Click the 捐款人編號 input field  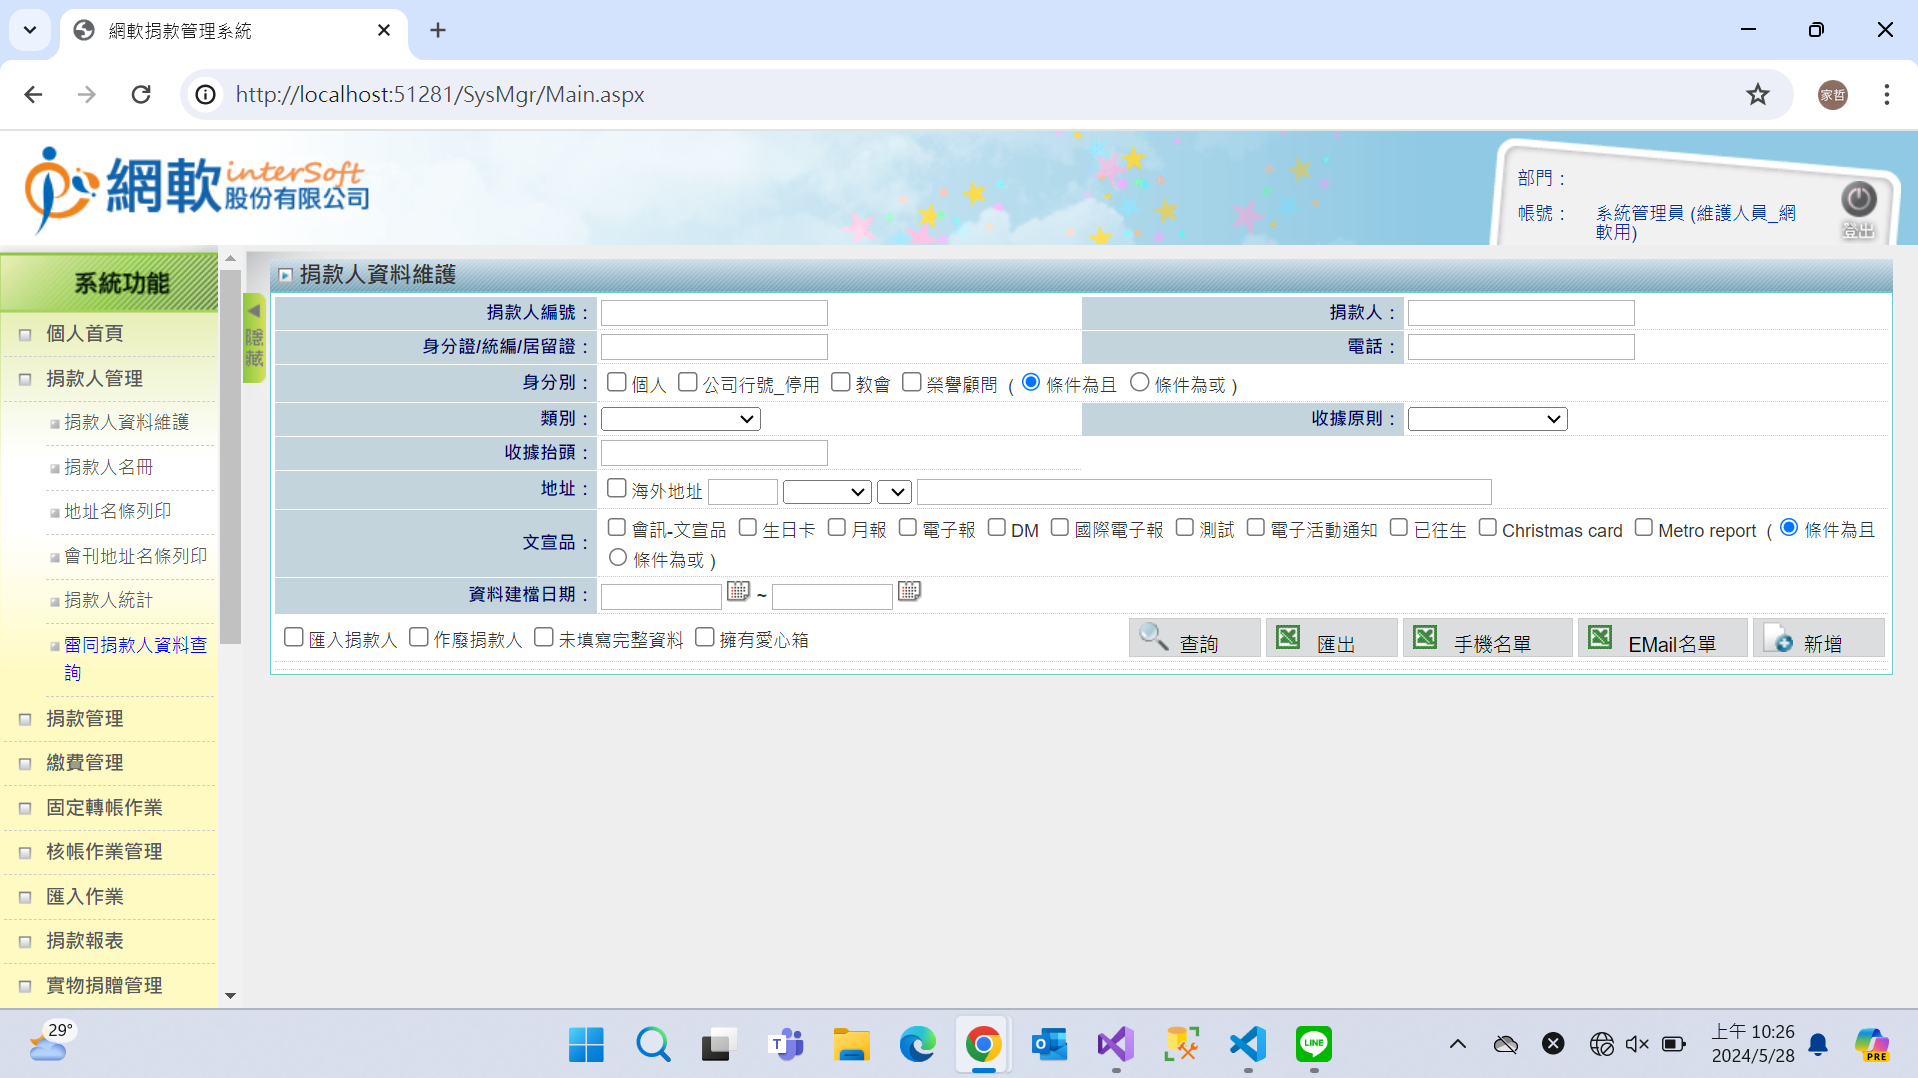pos(714,313)
